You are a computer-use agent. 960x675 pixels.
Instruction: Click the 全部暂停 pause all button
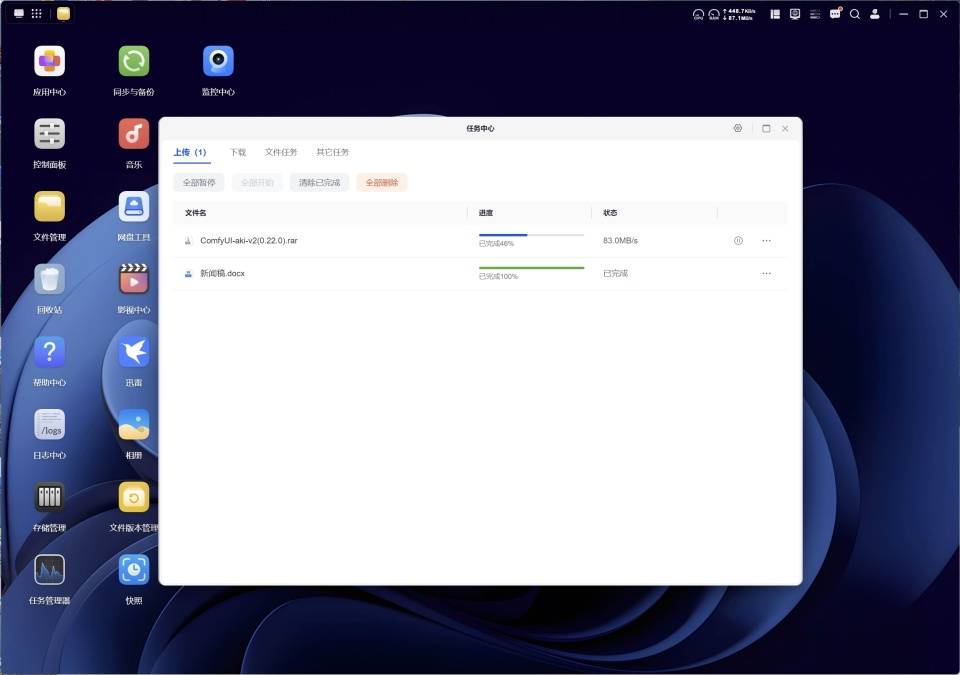[x=199, y=183]
